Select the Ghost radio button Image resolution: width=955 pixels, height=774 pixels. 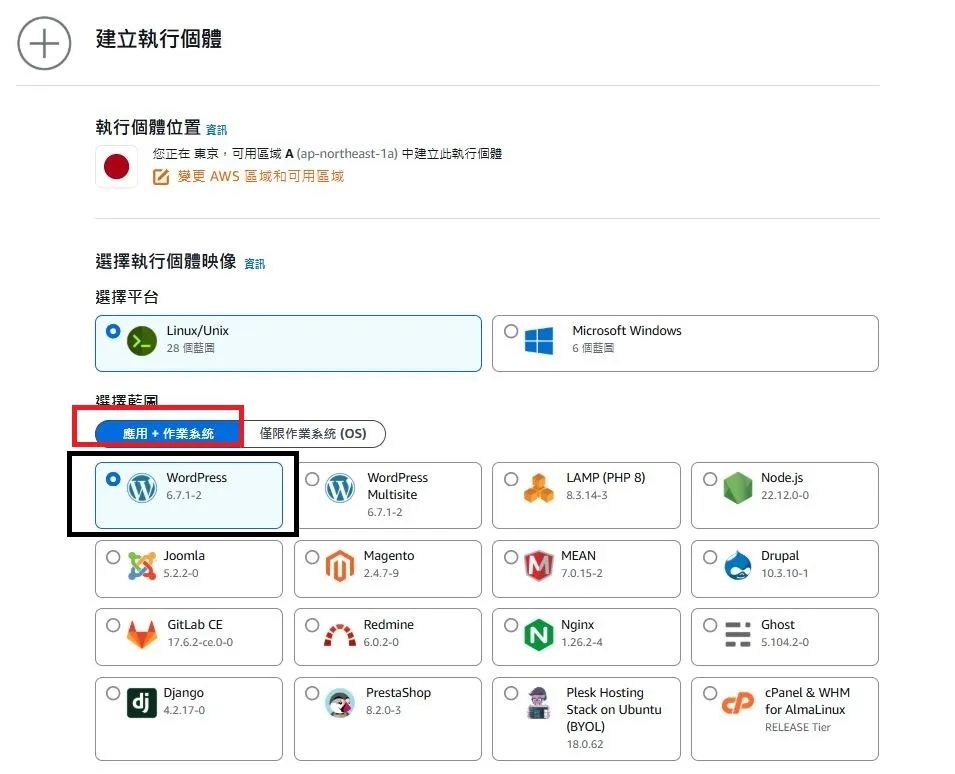[710, 625]
